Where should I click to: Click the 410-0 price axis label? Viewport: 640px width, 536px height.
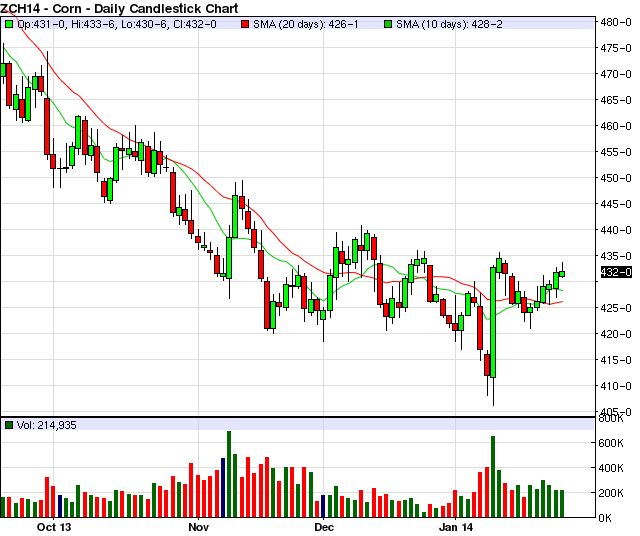click(616, 386)
